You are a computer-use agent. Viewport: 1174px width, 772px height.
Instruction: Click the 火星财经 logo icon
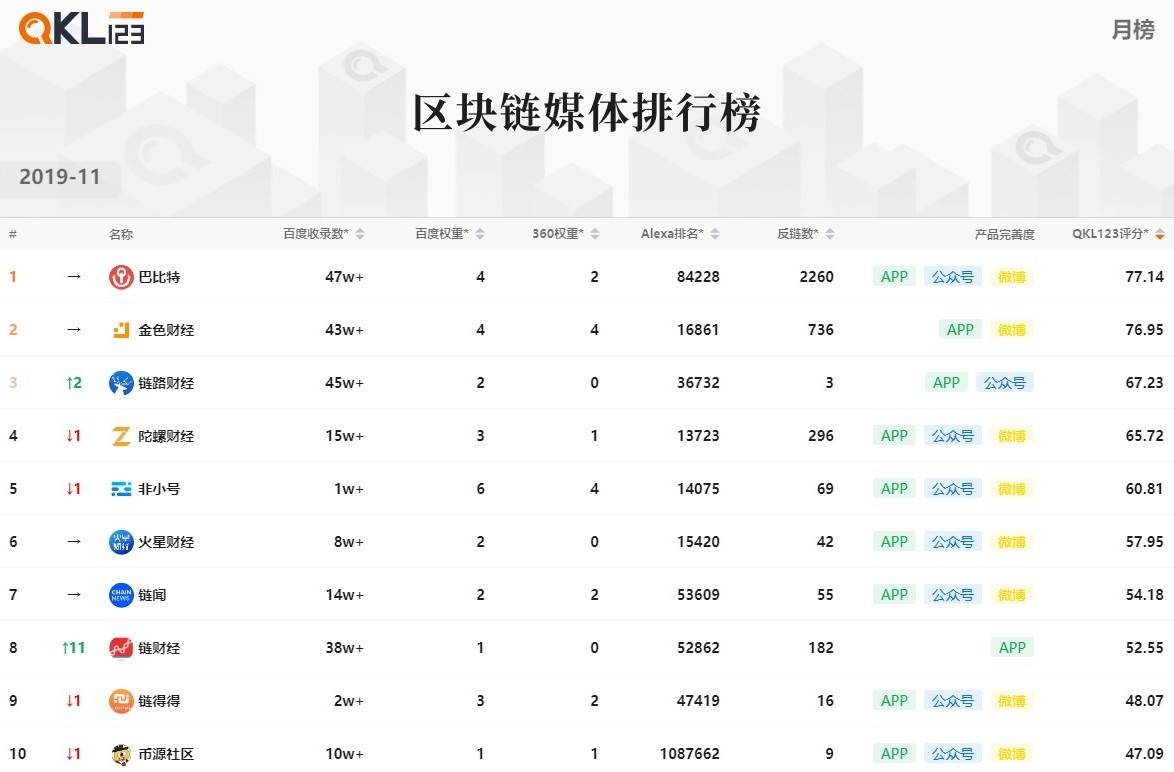point(121,542)
